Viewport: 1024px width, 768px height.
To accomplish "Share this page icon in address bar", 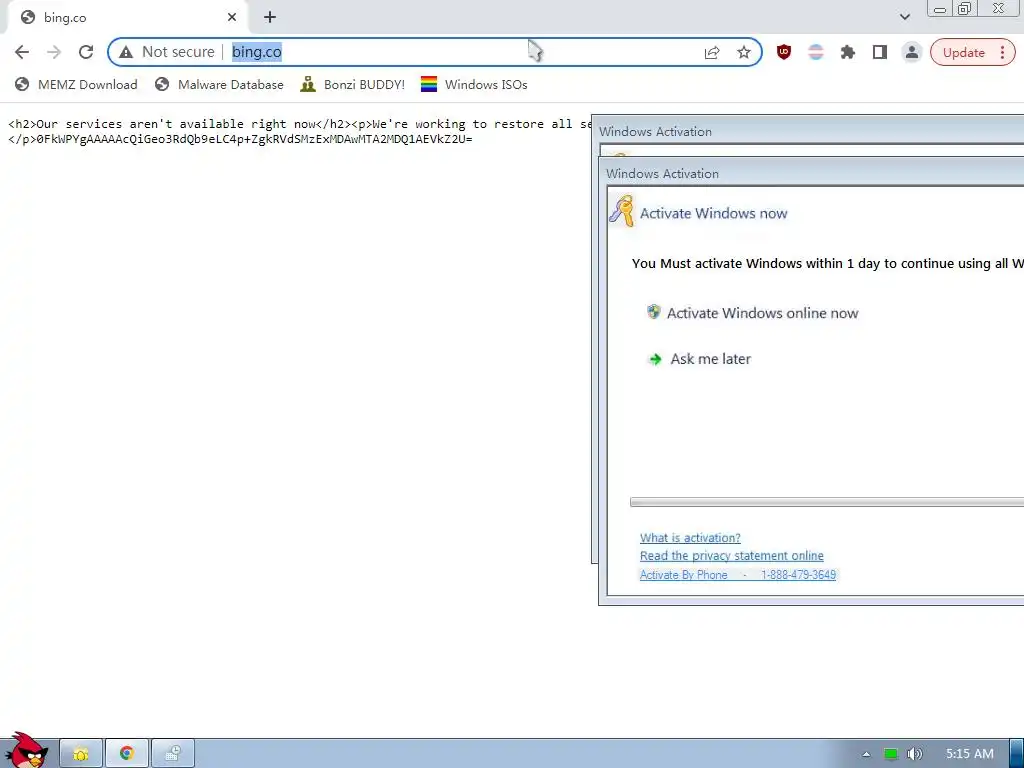I will coord(712,52).
